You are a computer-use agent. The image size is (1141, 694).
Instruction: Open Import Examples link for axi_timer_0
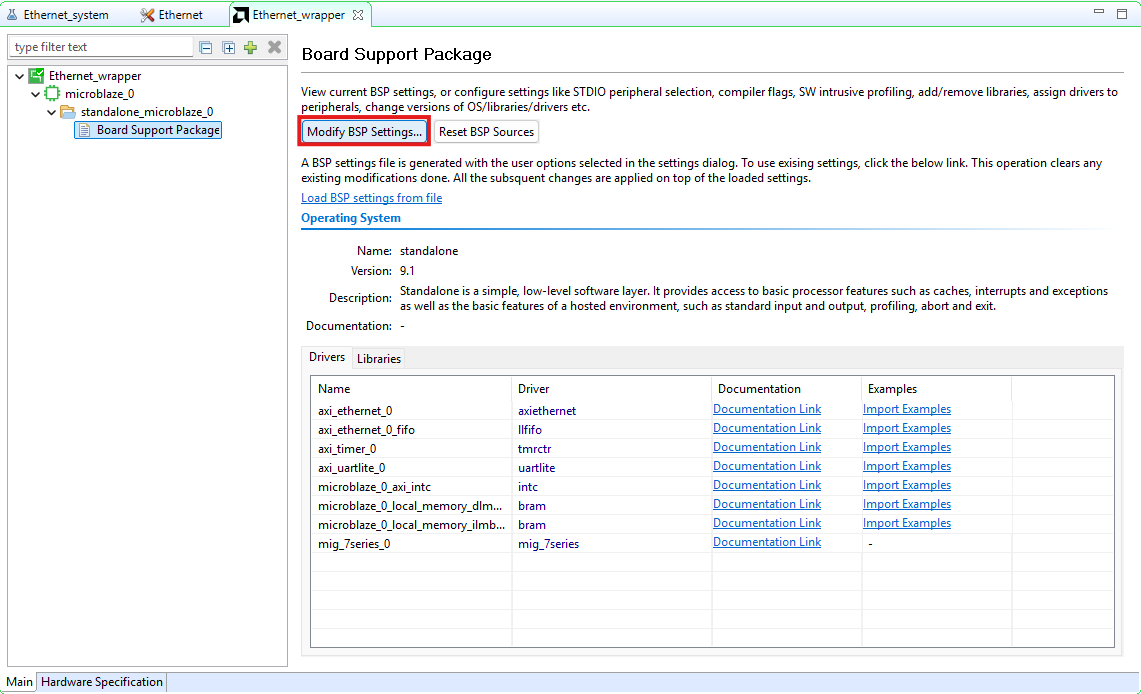coord(906,447)
